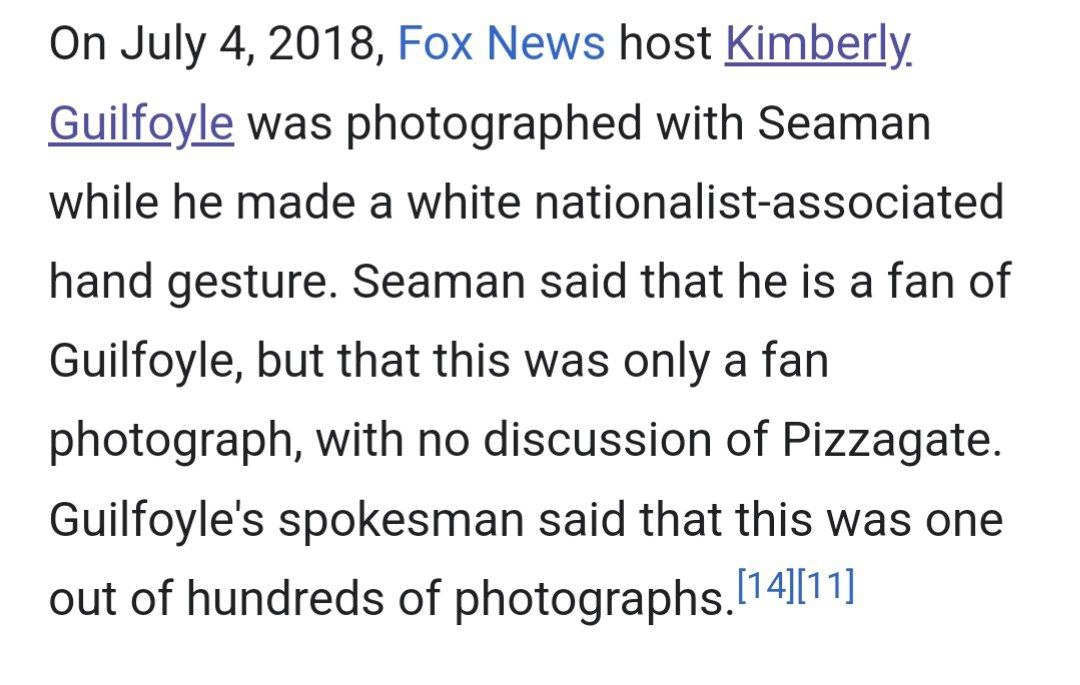Open the Fox News link
This screenshot has width=1080, height=685.
(501, 44)
